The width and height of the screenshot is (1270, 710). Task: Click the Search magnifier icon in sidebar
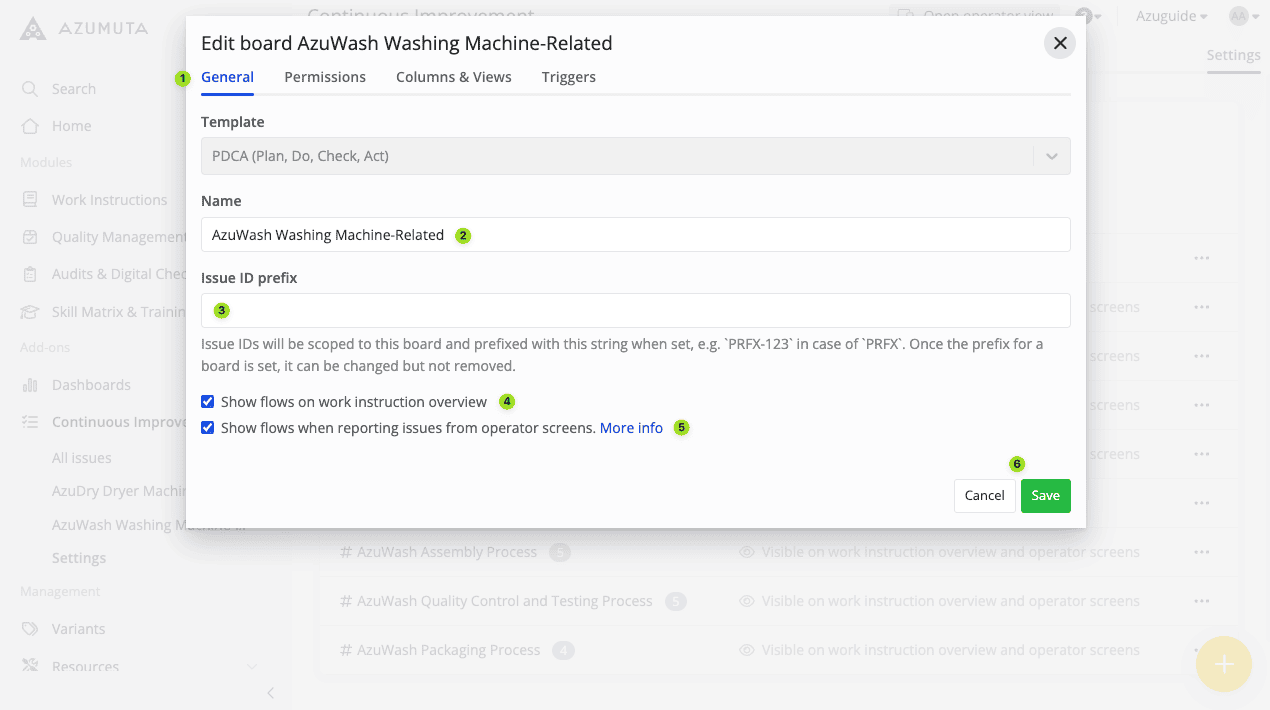coord(30,89)
